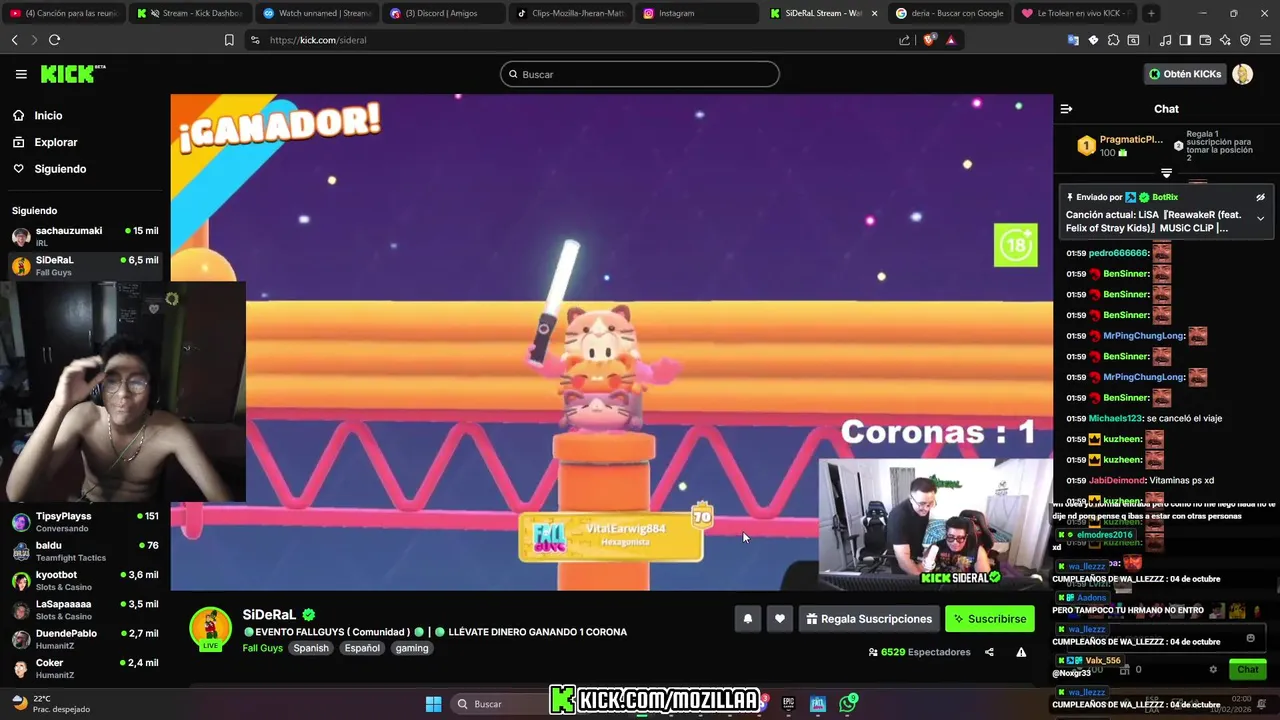Switch to the deria - Buscar con Google tab

click(x=949, y=13)
